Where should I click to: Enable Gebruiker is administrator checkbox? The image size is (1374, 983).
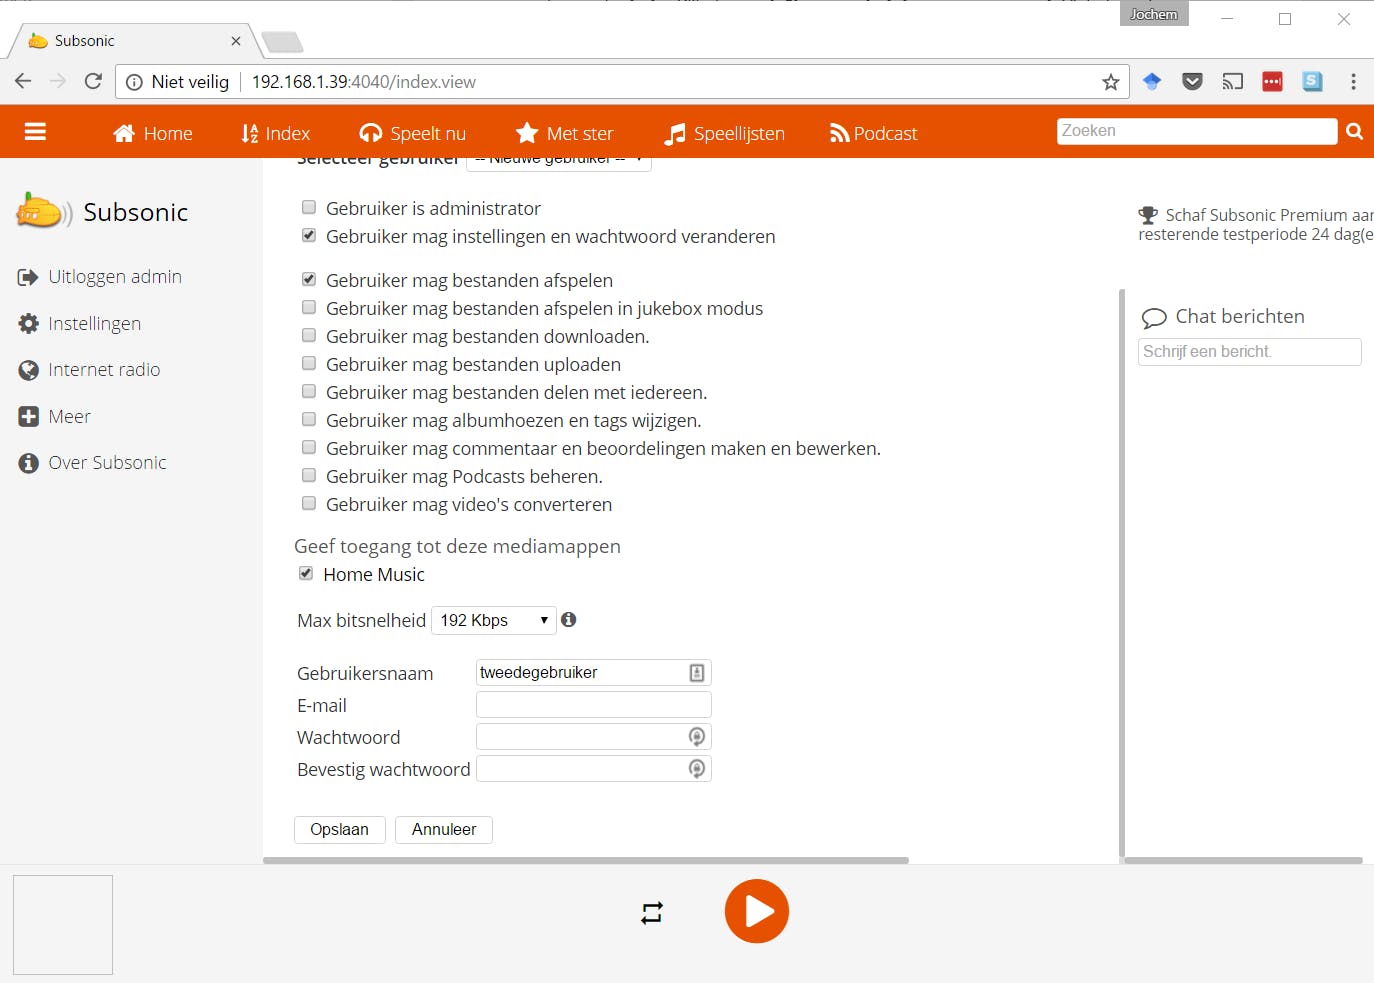pos(309,207)
